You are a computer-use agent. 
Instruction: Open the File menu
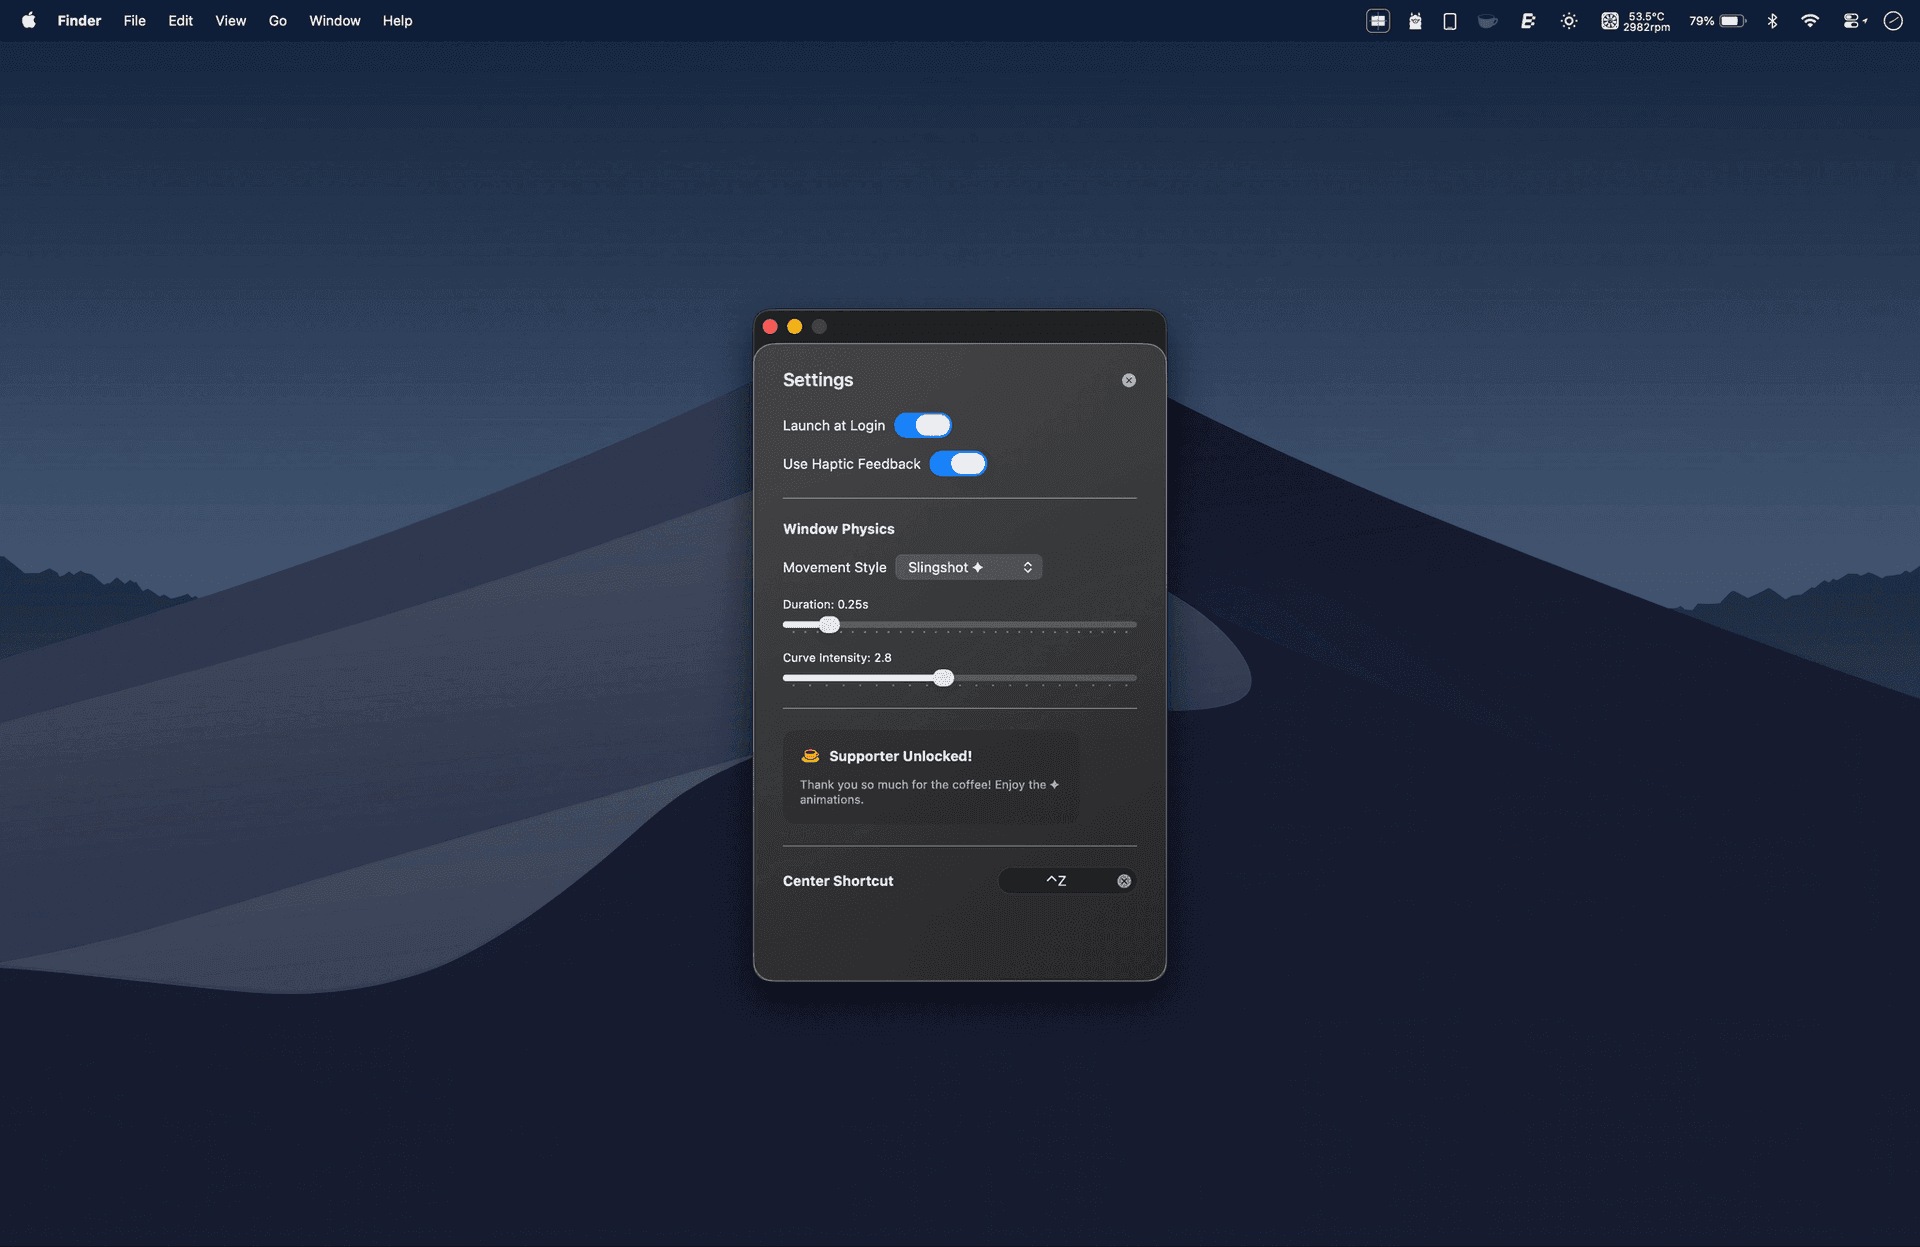click(135, 20)
